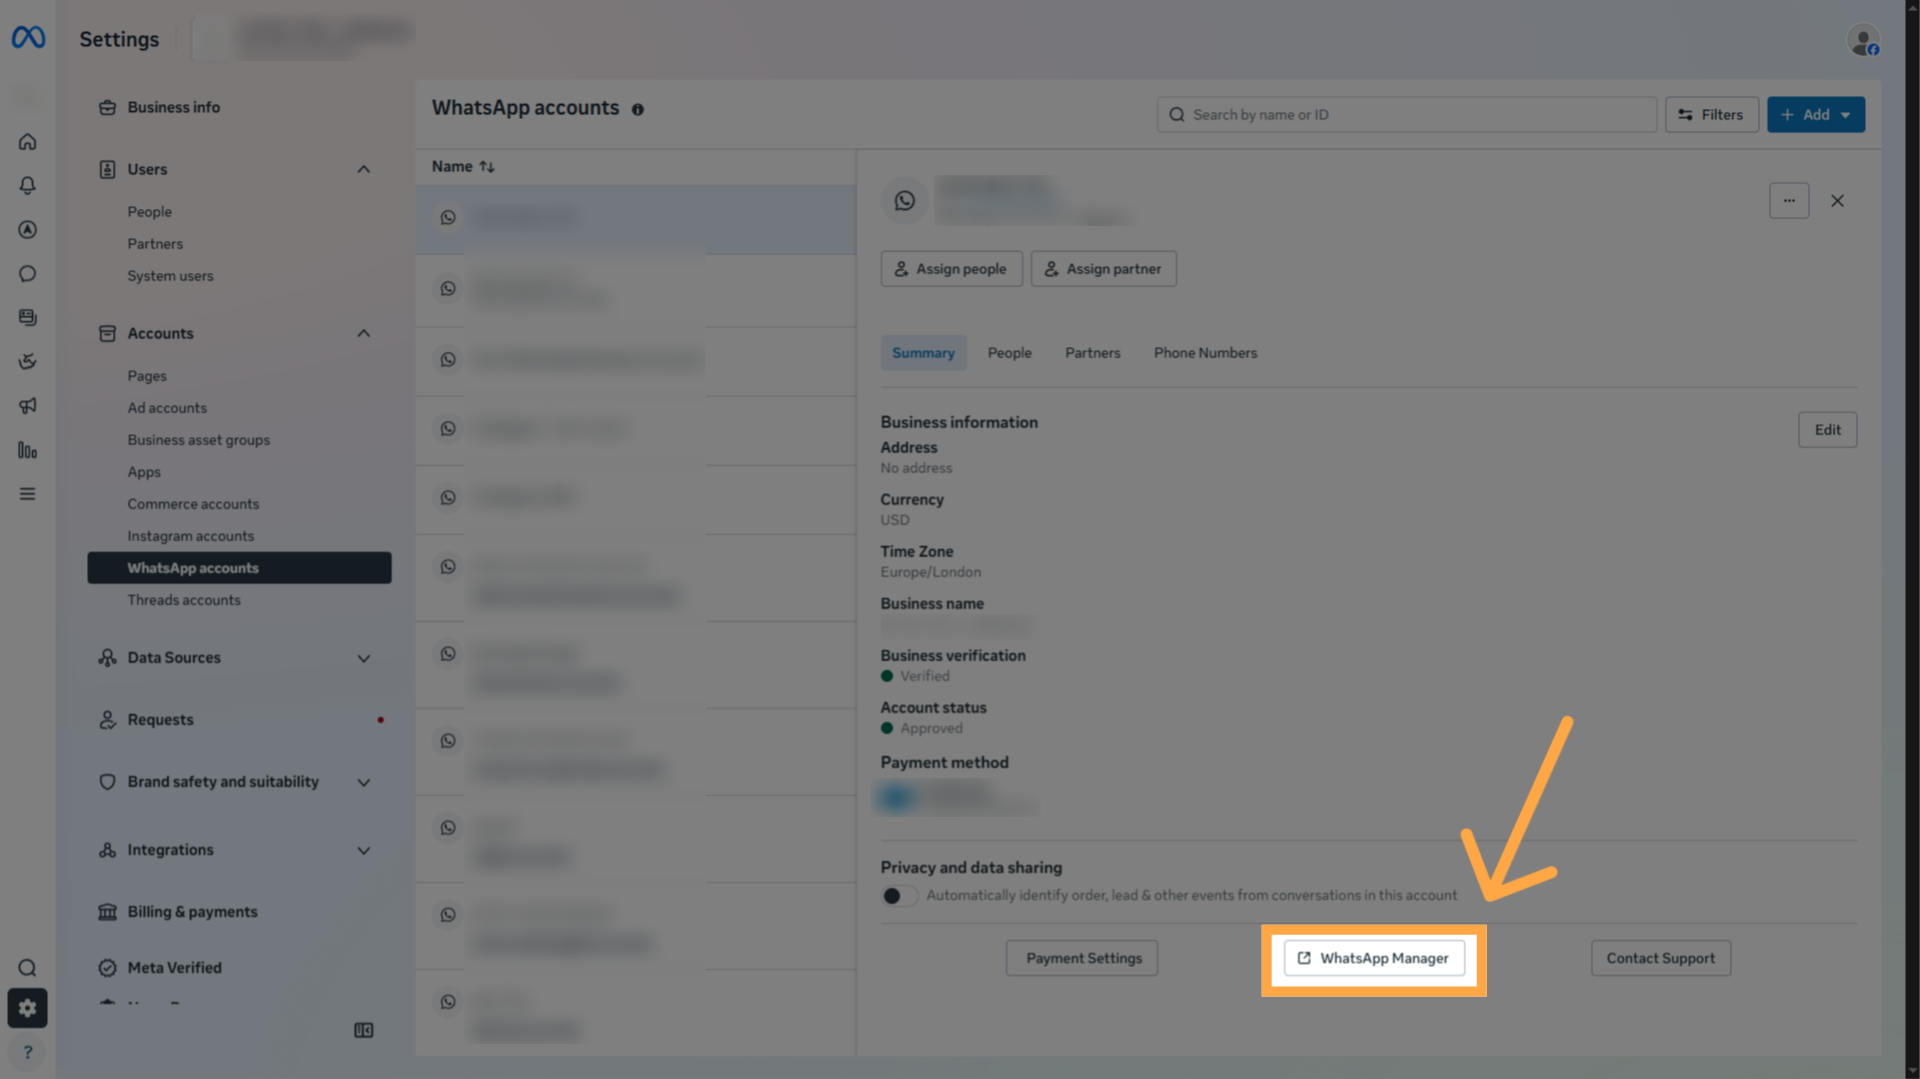Screen dimensions: 1920x1079
Task: Open the Planner icon in left rail
Action: tap(28, 361)
